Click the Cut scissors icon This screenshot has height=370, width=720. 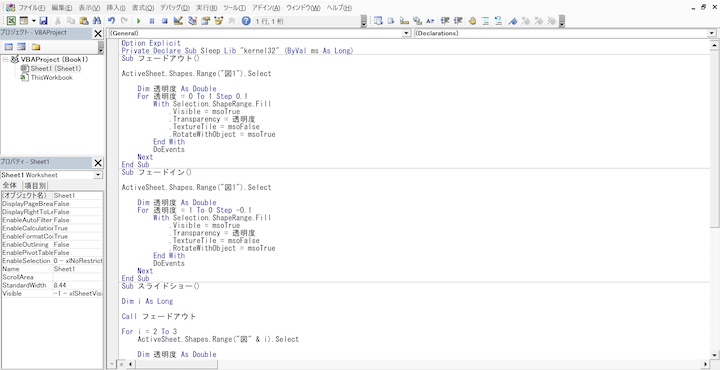tap(58, 21)
